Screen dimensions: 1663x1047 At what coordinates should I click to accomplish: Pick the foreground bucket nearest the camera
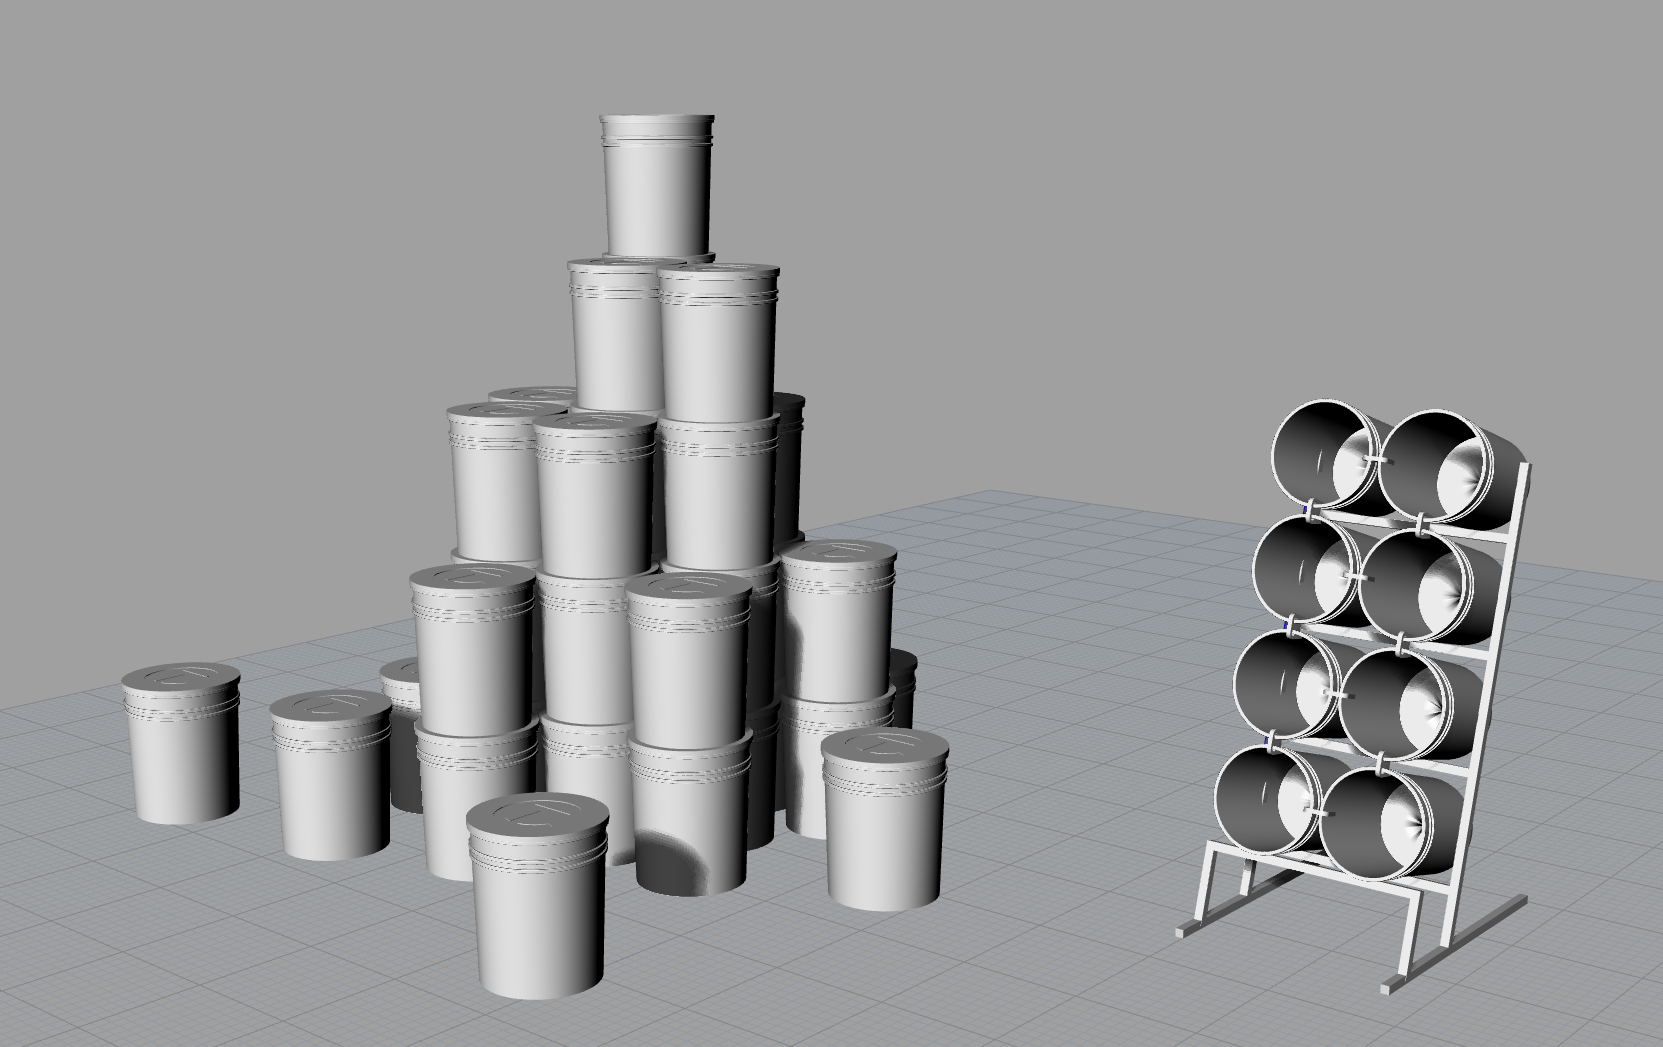click(x=538, y=895)
